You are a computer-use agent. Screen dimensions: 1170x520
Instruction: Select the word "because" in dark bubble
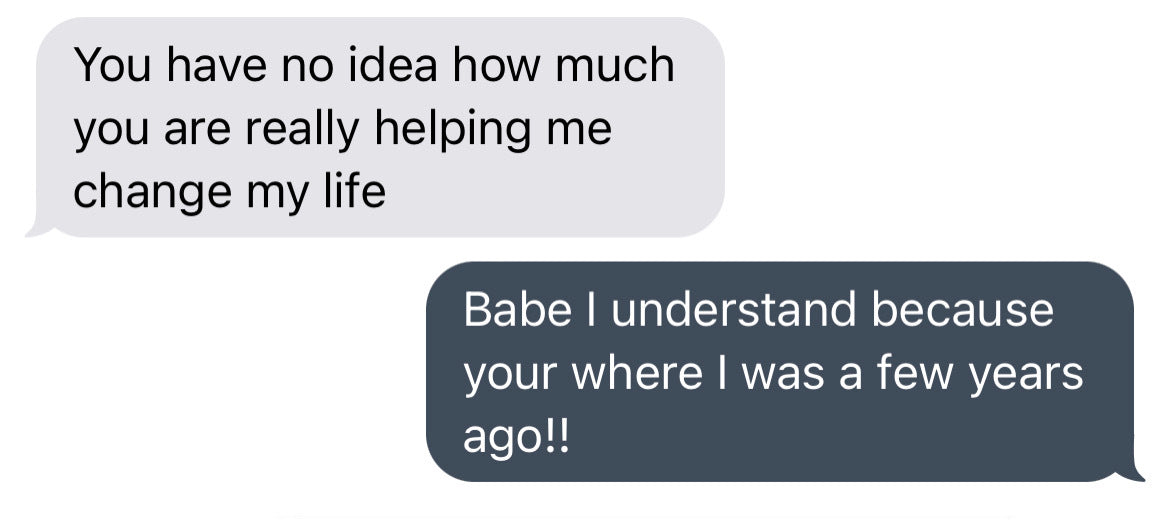tap(963, 311)
